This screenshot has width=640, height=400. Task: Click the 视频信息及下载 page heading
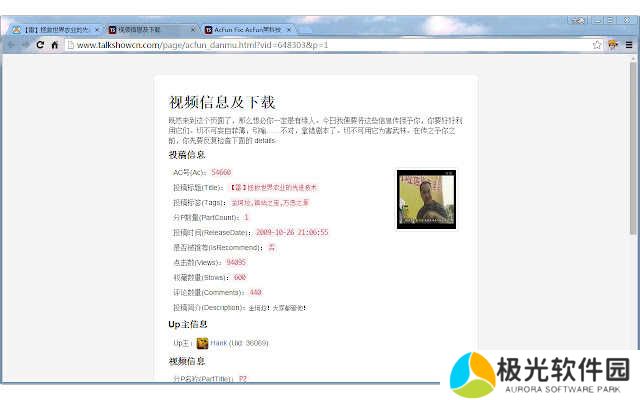coord(222,102)
